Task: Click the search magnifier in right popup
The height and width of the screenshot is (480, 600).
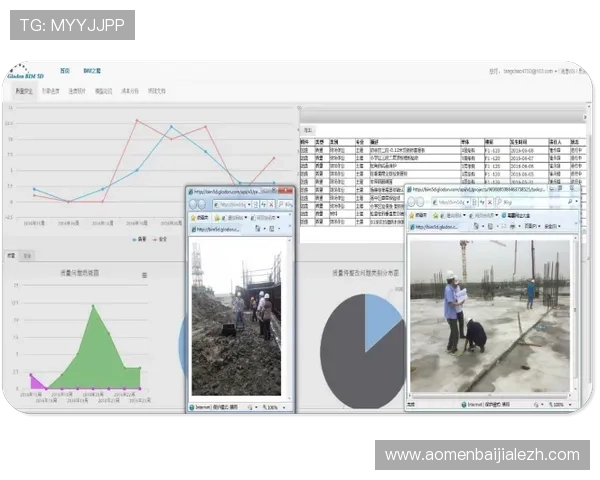Action: (x=570, y=202)
